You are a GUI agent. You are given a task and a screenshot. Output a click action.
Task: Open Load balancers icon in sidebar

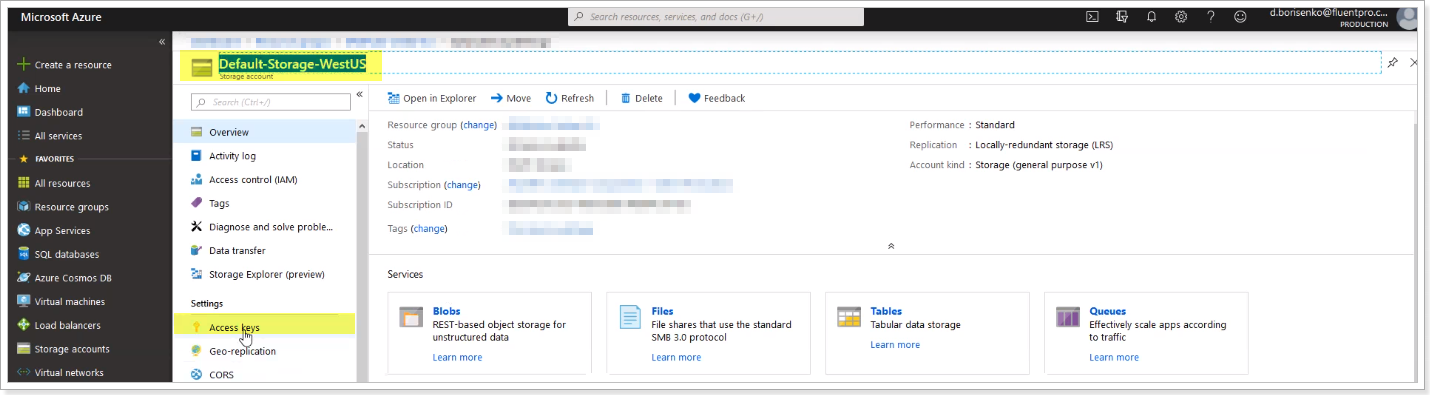tap(24, 325)
